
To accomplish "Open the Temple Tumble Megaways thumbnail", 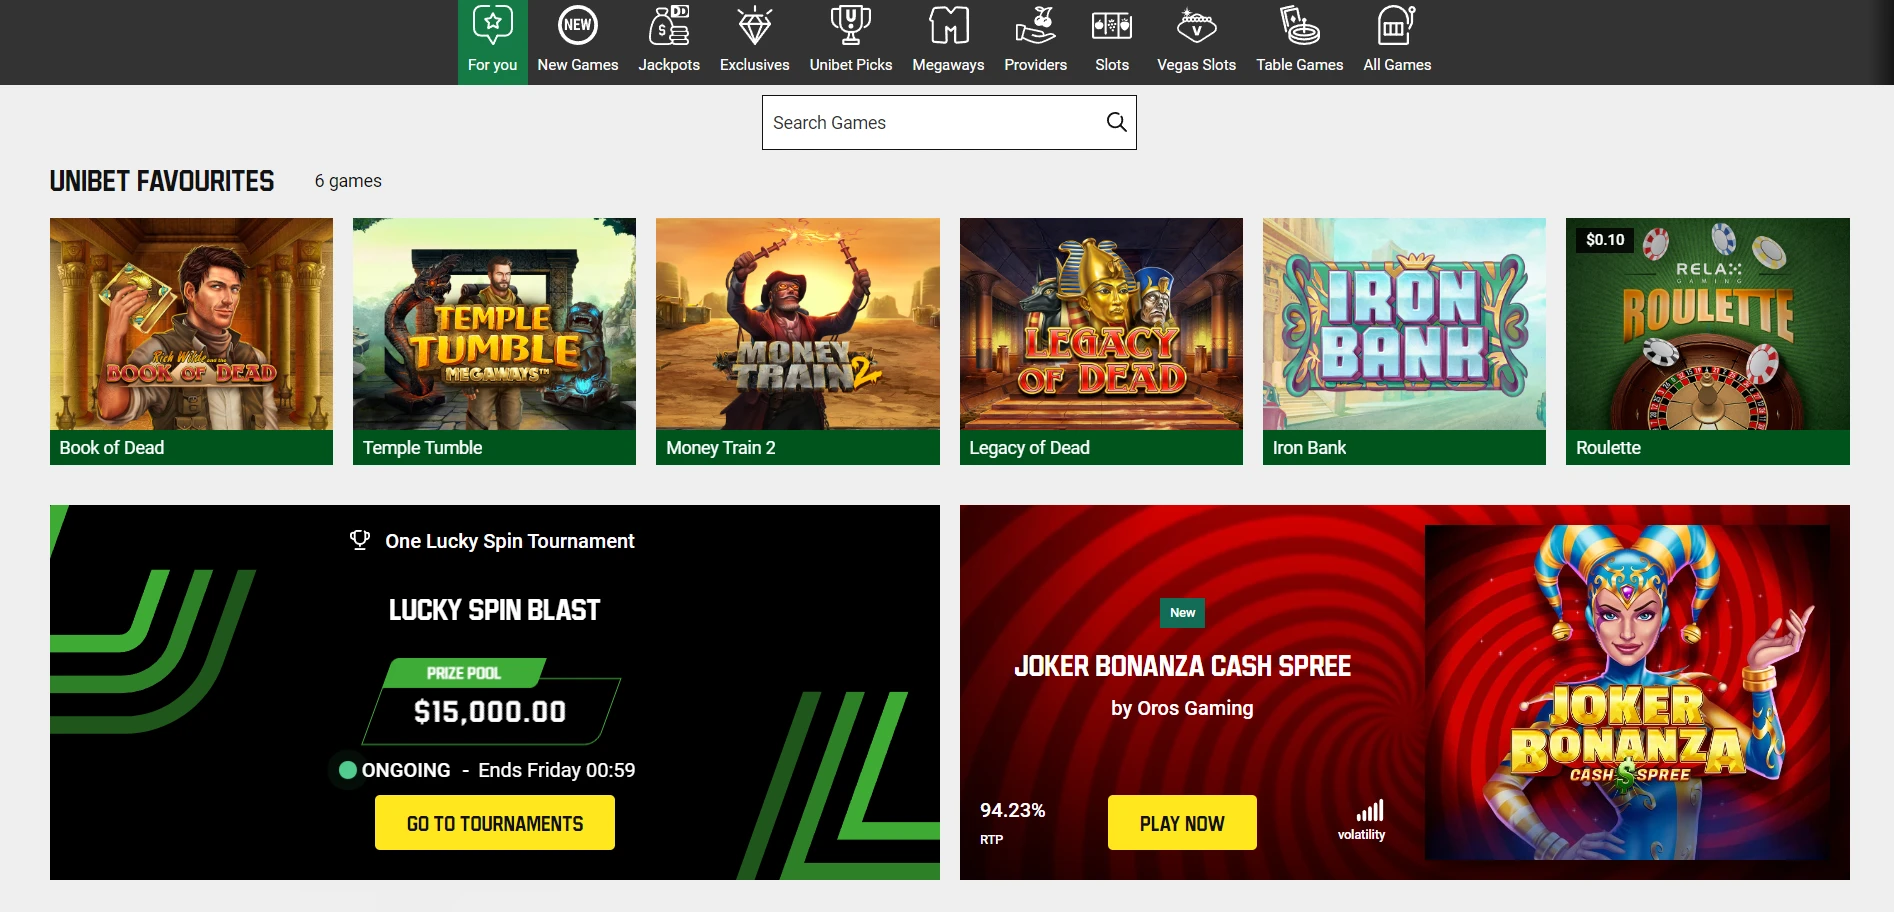I will coord(494,324).
